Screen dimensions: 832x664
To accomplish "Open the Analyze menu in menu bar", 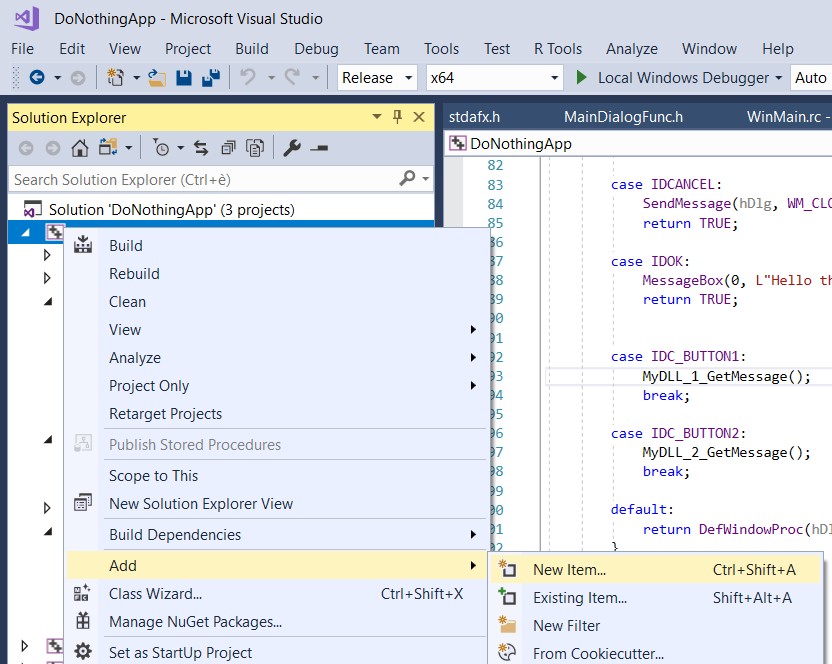I will pos(632,49).
